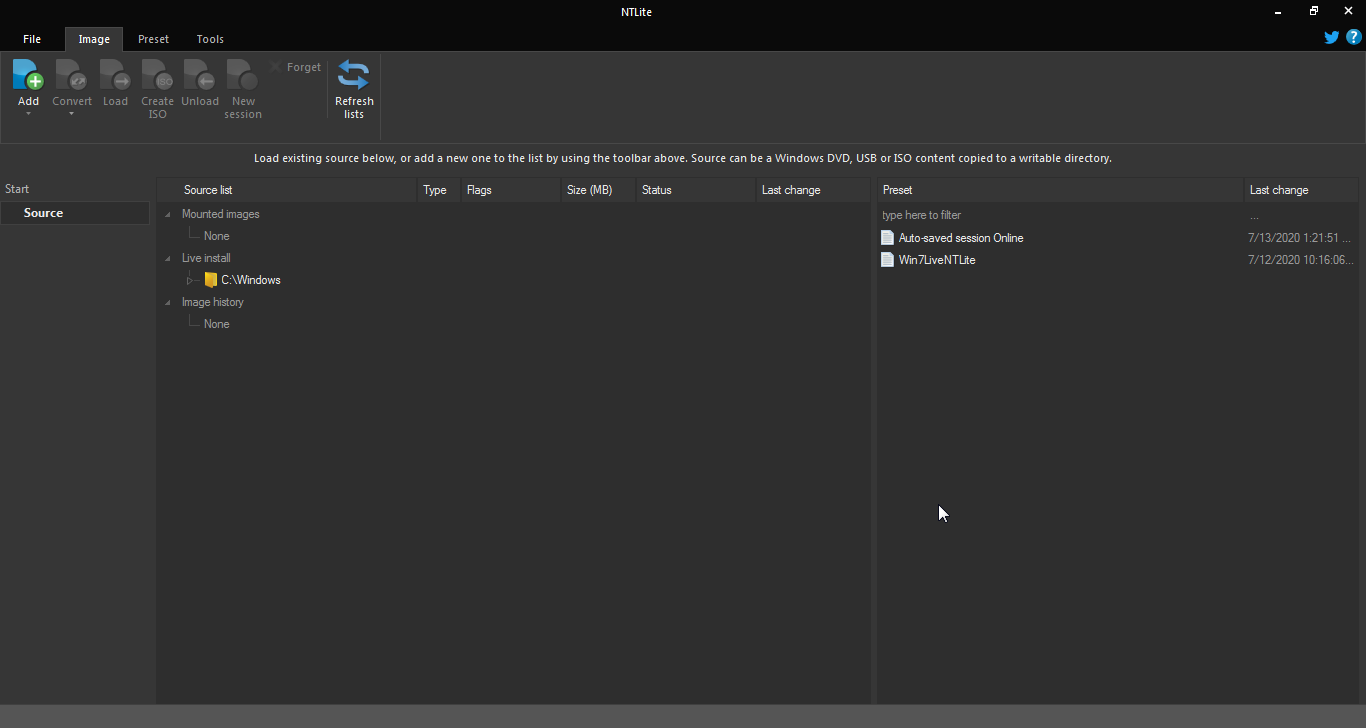Sort by Size (MB) column header
Image resolution: width=1366 pixels, height=728 pixels.
coord(597,190)
